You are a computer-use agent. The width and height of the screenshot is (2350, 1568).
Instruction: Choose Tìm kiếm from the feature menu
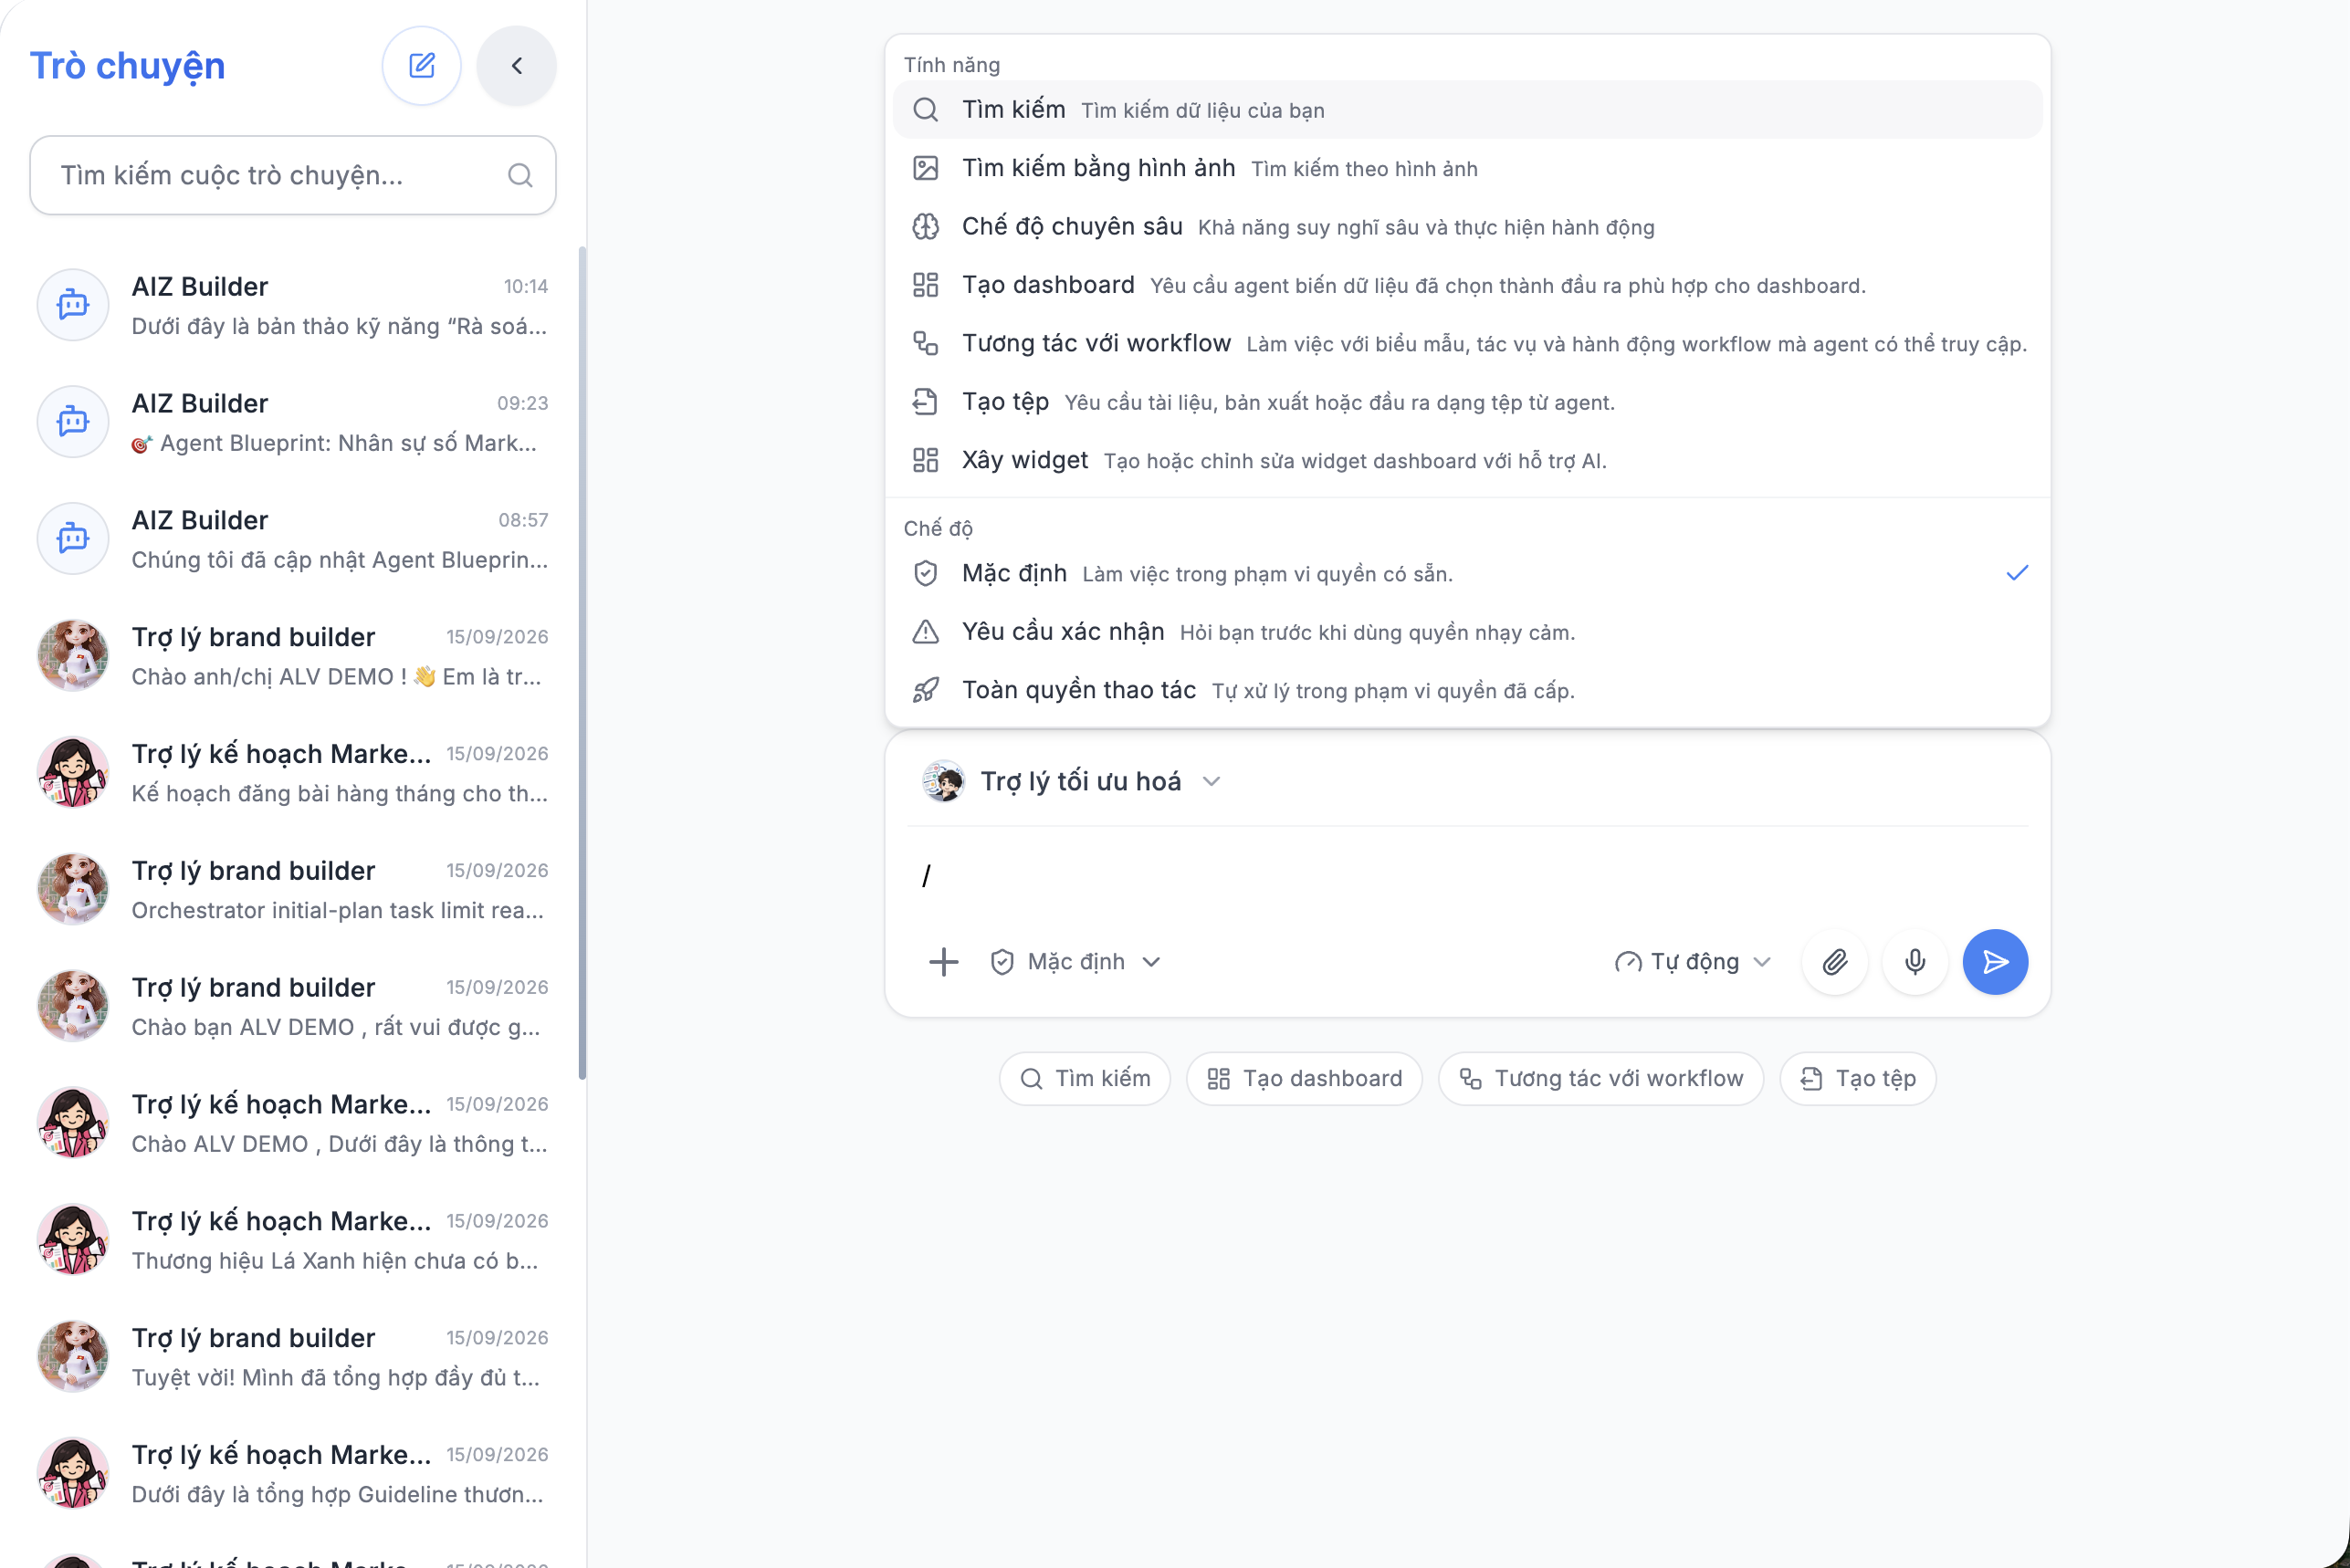click(1467, 109)
